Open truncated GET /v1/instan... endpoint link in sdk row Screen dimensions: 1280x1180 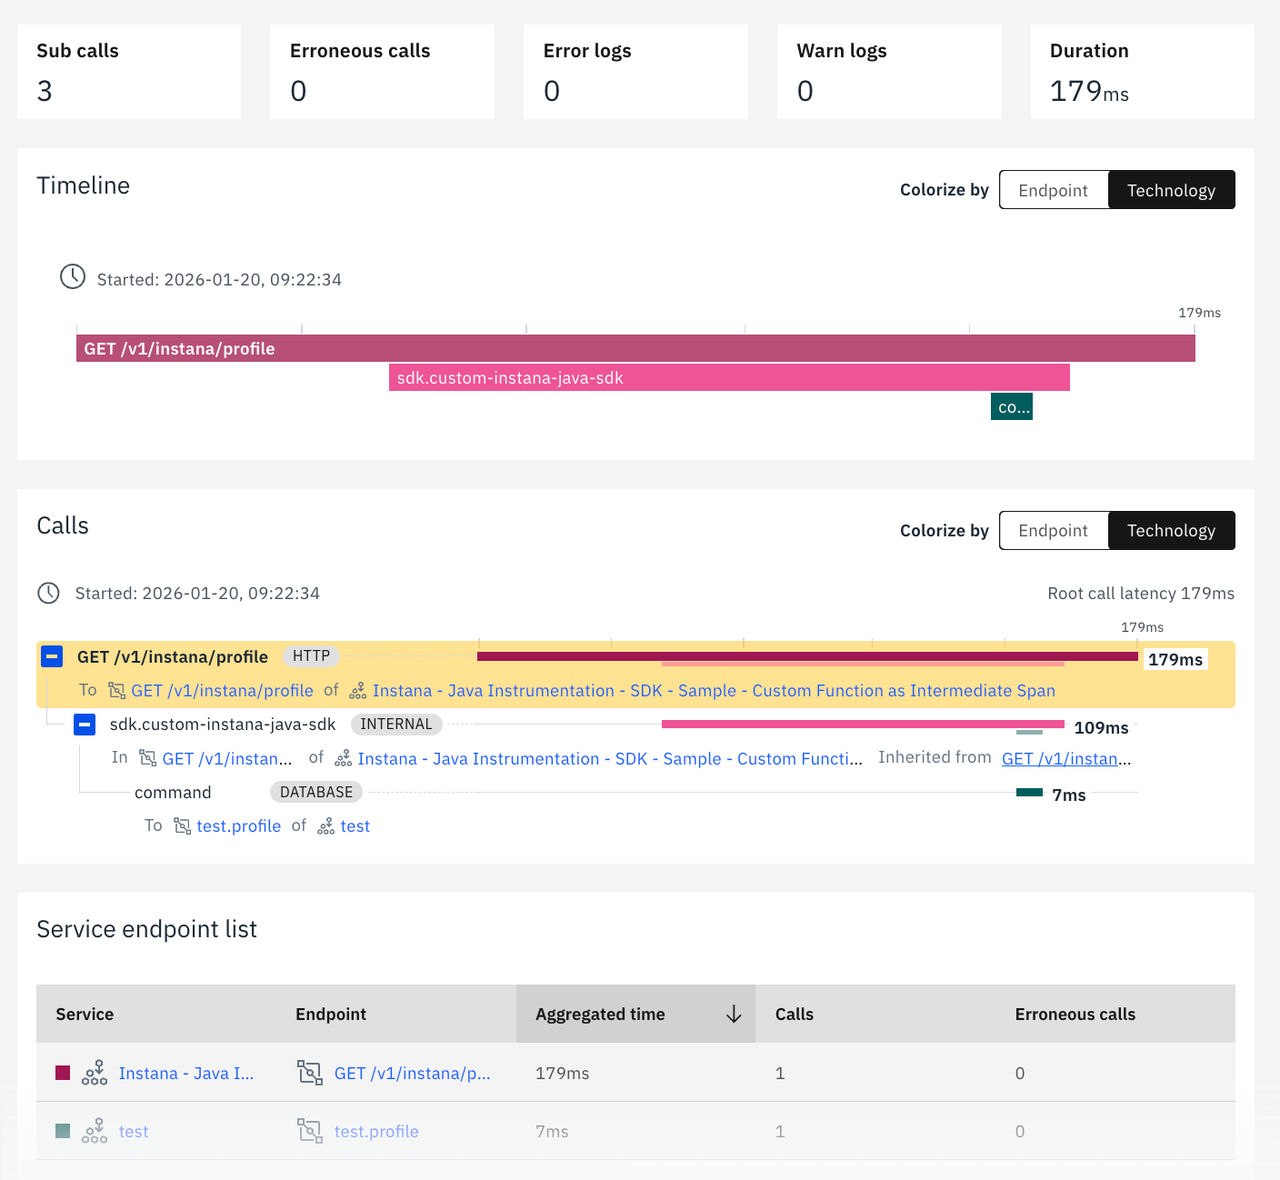coord(227,759)
